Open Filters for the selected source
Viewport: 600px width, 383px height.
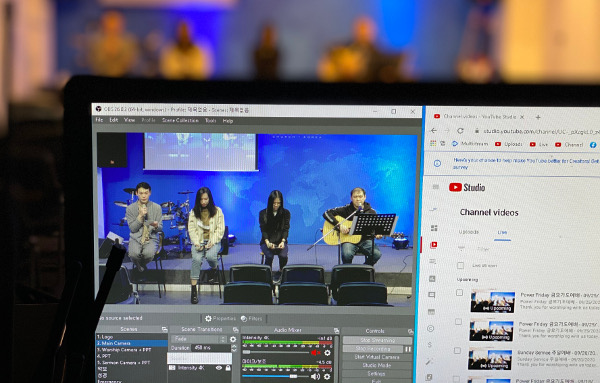coord(252,318)
